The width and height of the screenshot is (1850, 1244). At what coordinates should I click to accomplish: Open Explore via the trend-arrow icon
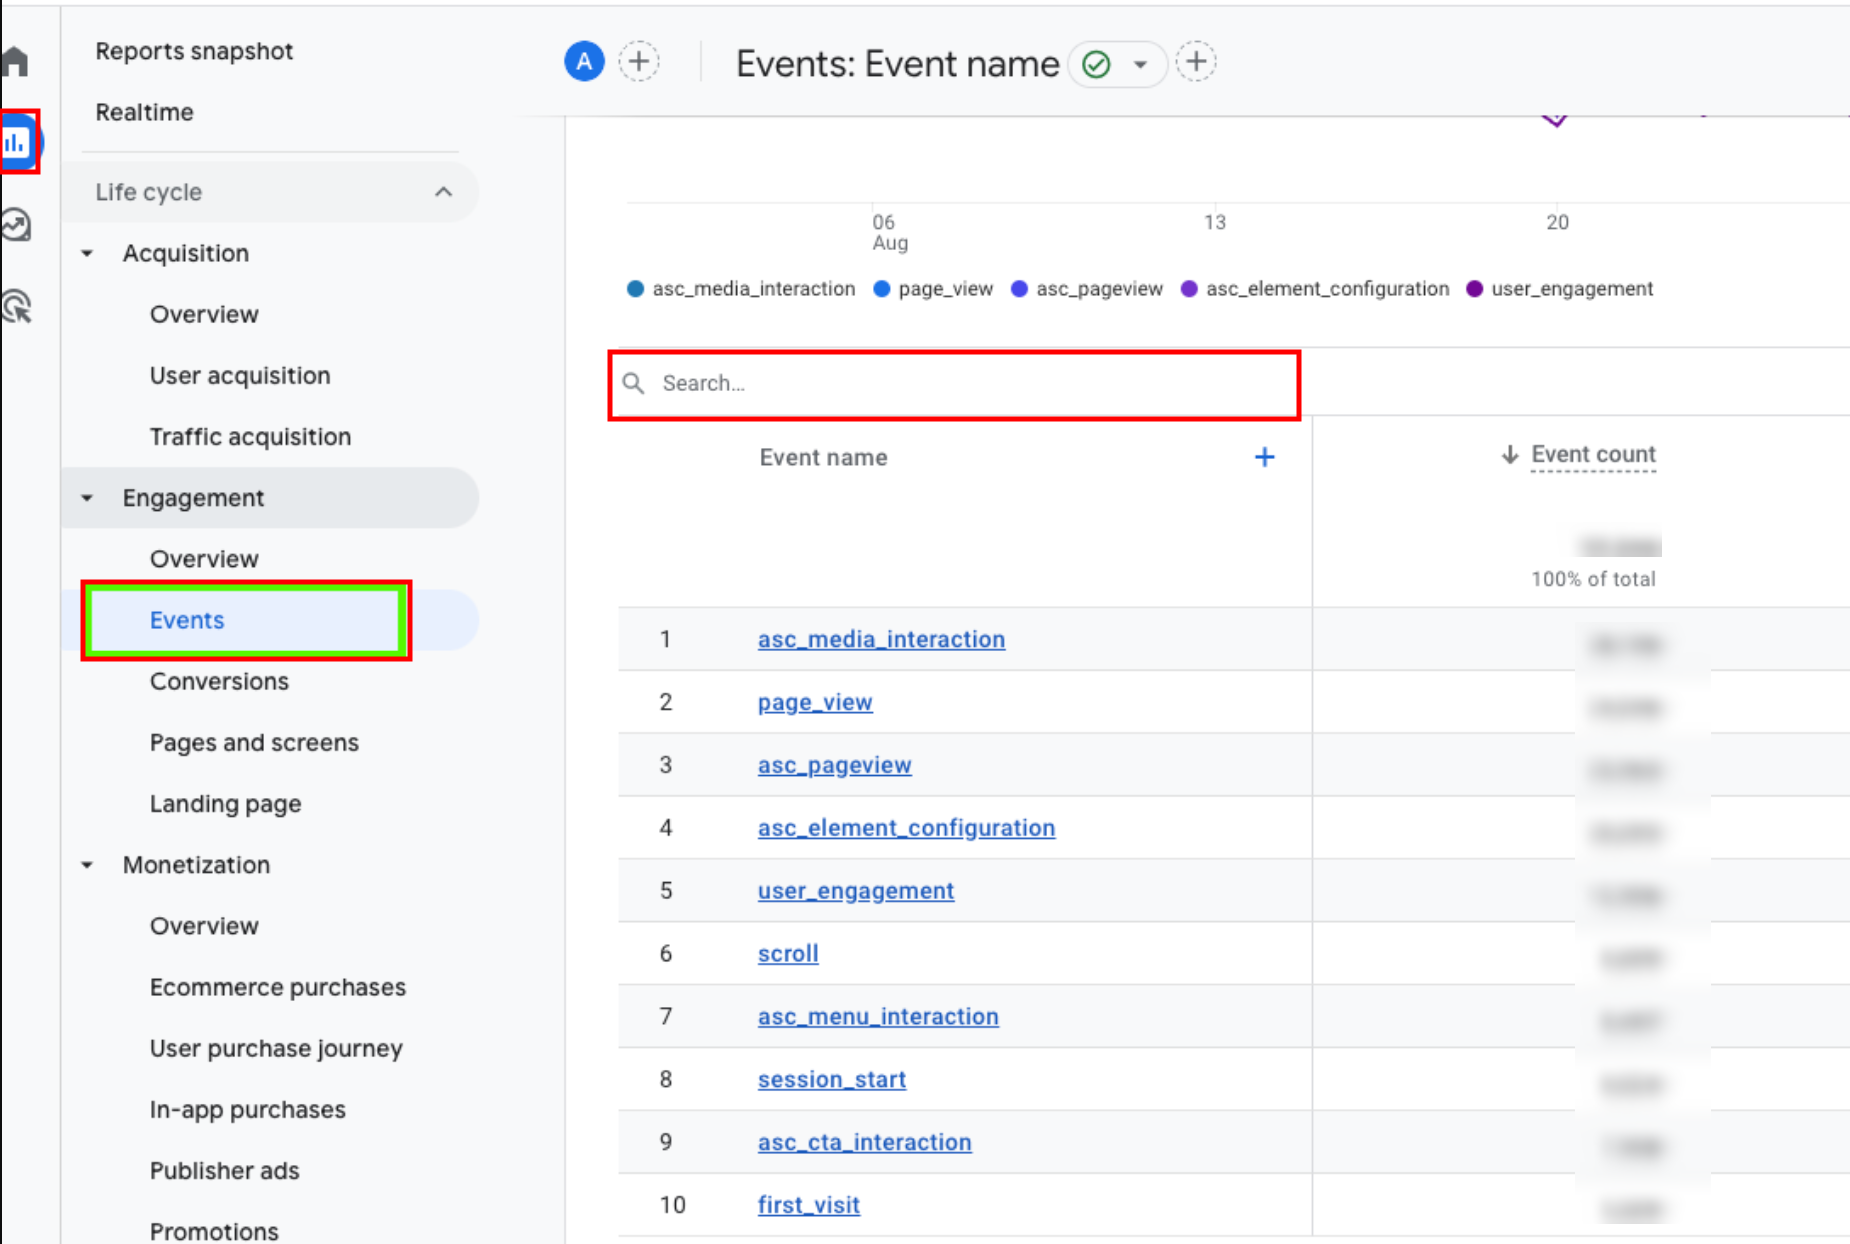(18, 225)
